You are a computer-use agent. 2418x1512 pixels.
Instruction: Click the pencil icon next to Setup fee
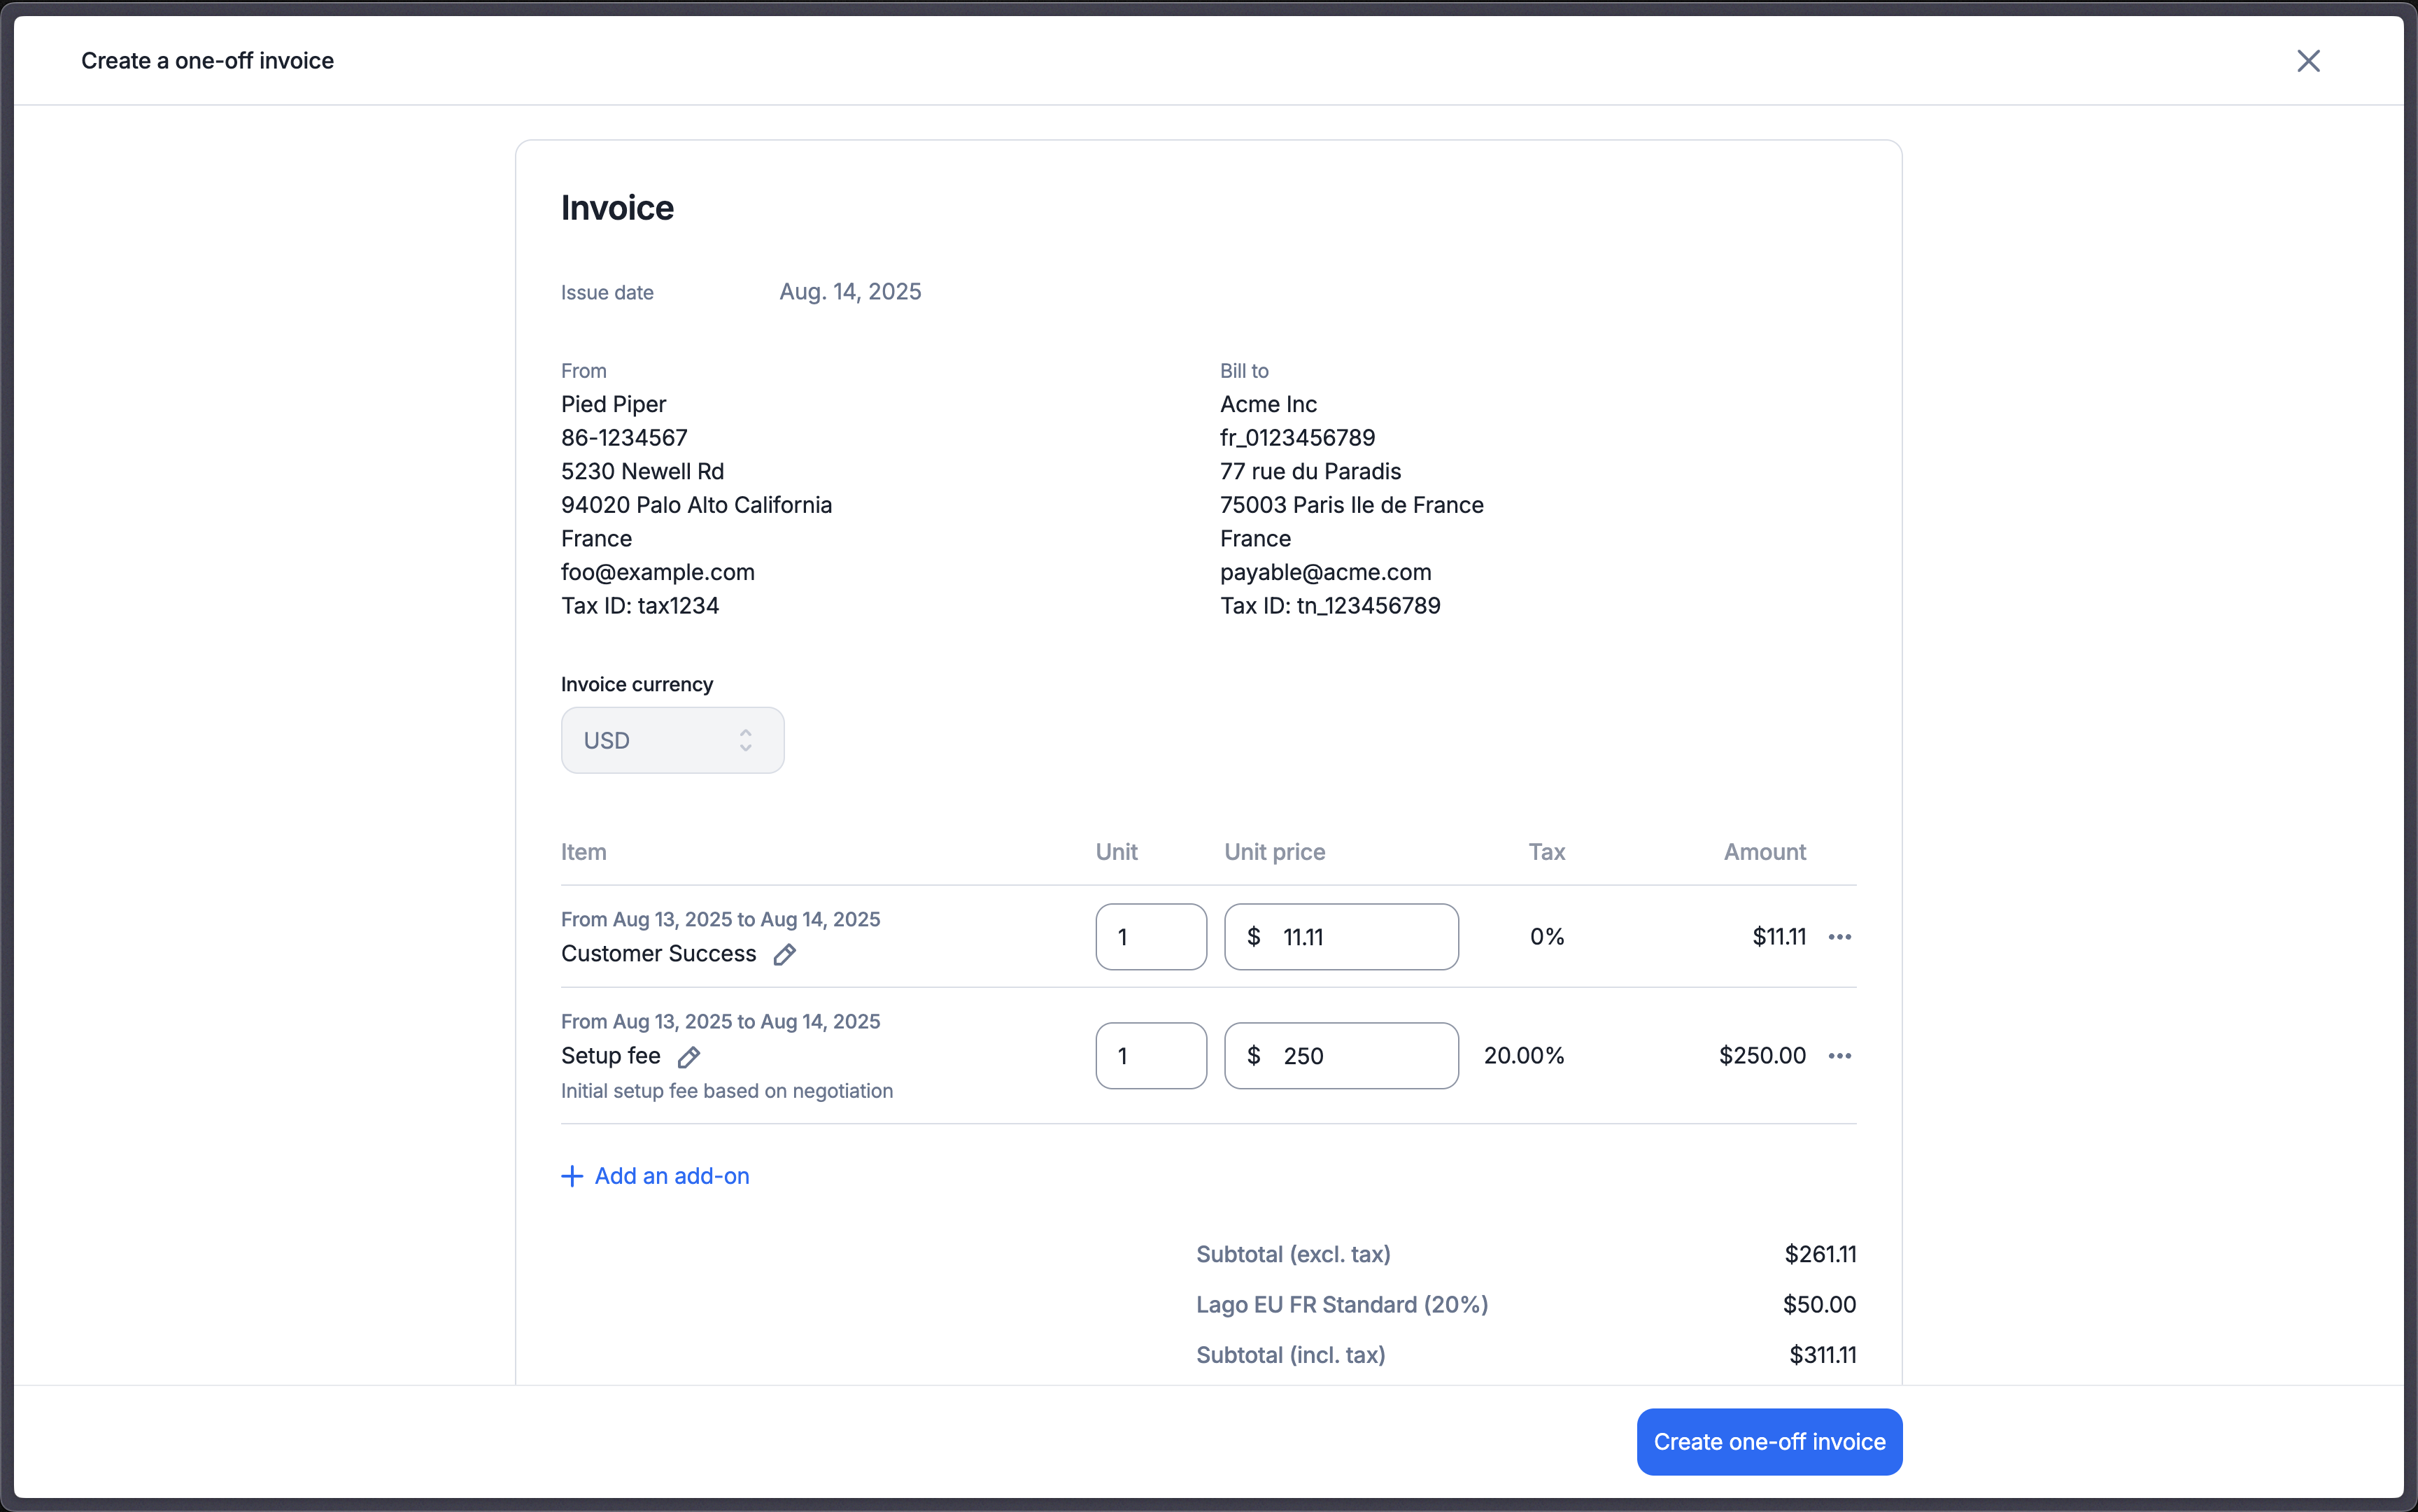(689, 1057)
